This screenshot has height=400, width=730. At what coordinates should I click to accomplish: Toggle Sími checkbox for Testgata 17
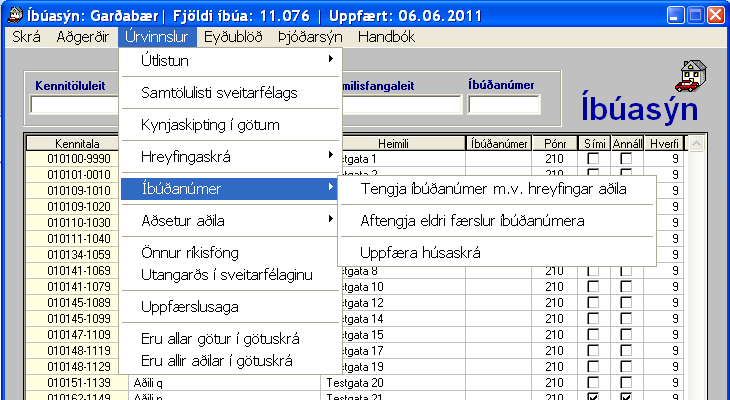coord(593,350)
